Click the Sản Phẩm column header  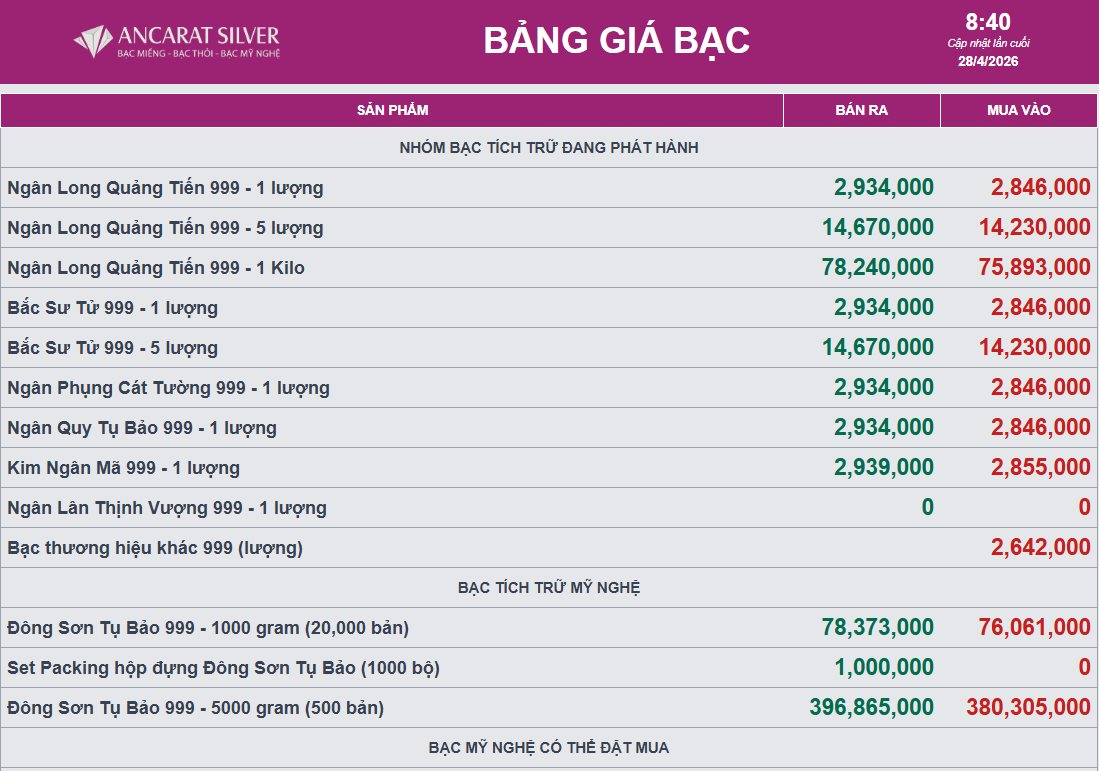coord(392,110)
